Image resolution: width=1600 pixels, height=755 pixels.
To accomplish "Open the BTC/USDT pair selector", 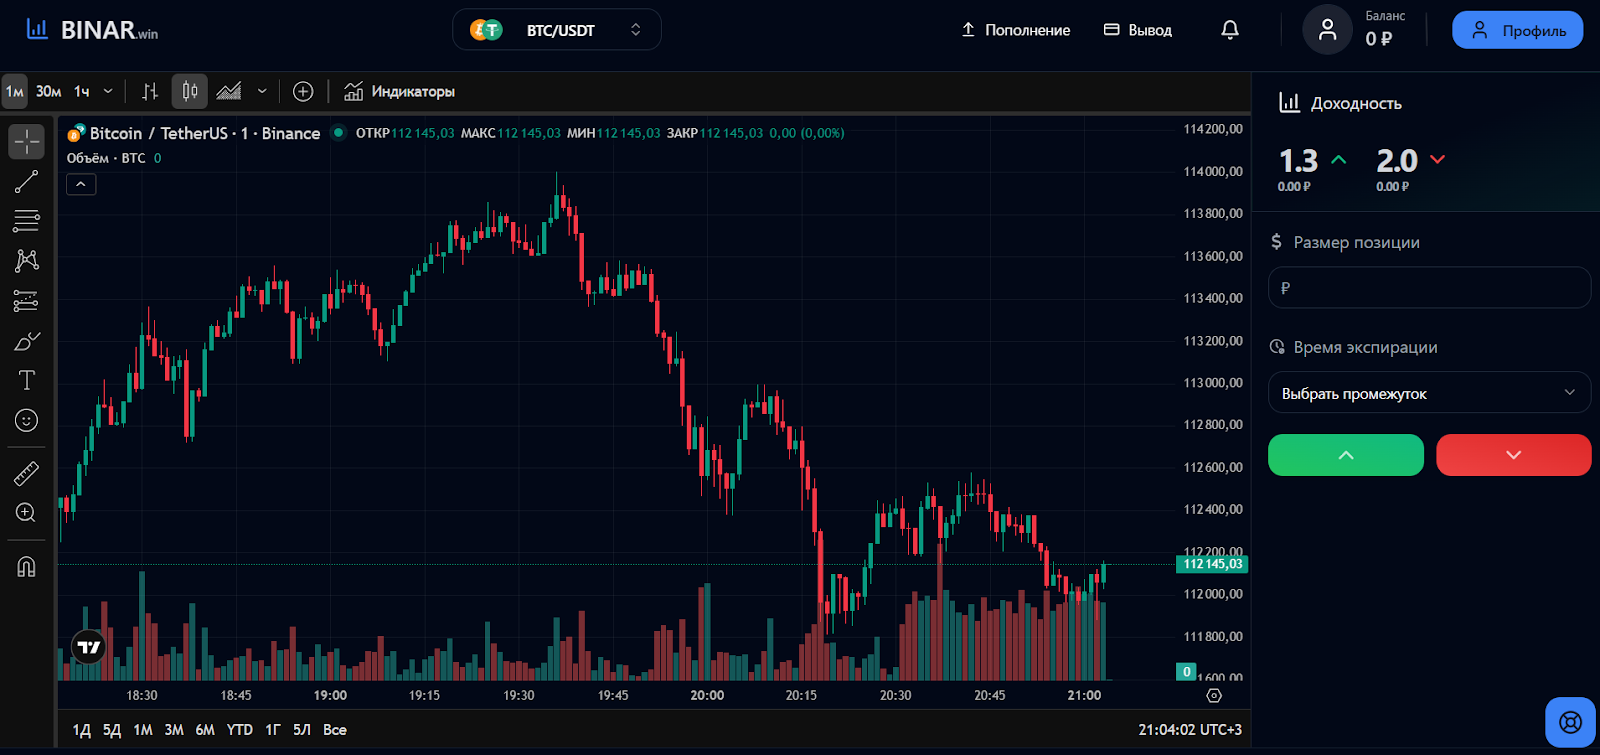I will (557, 30).
